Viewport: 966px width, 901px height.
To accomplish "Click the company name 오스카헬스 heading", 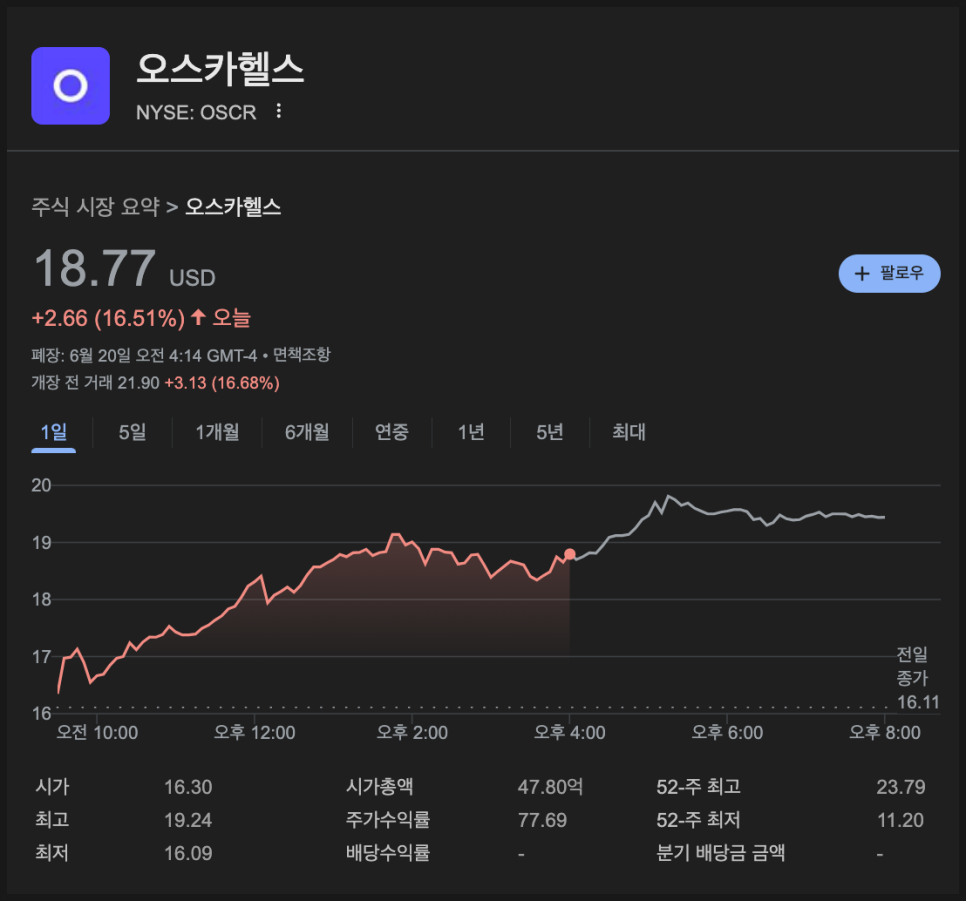I will coord(220,68).
